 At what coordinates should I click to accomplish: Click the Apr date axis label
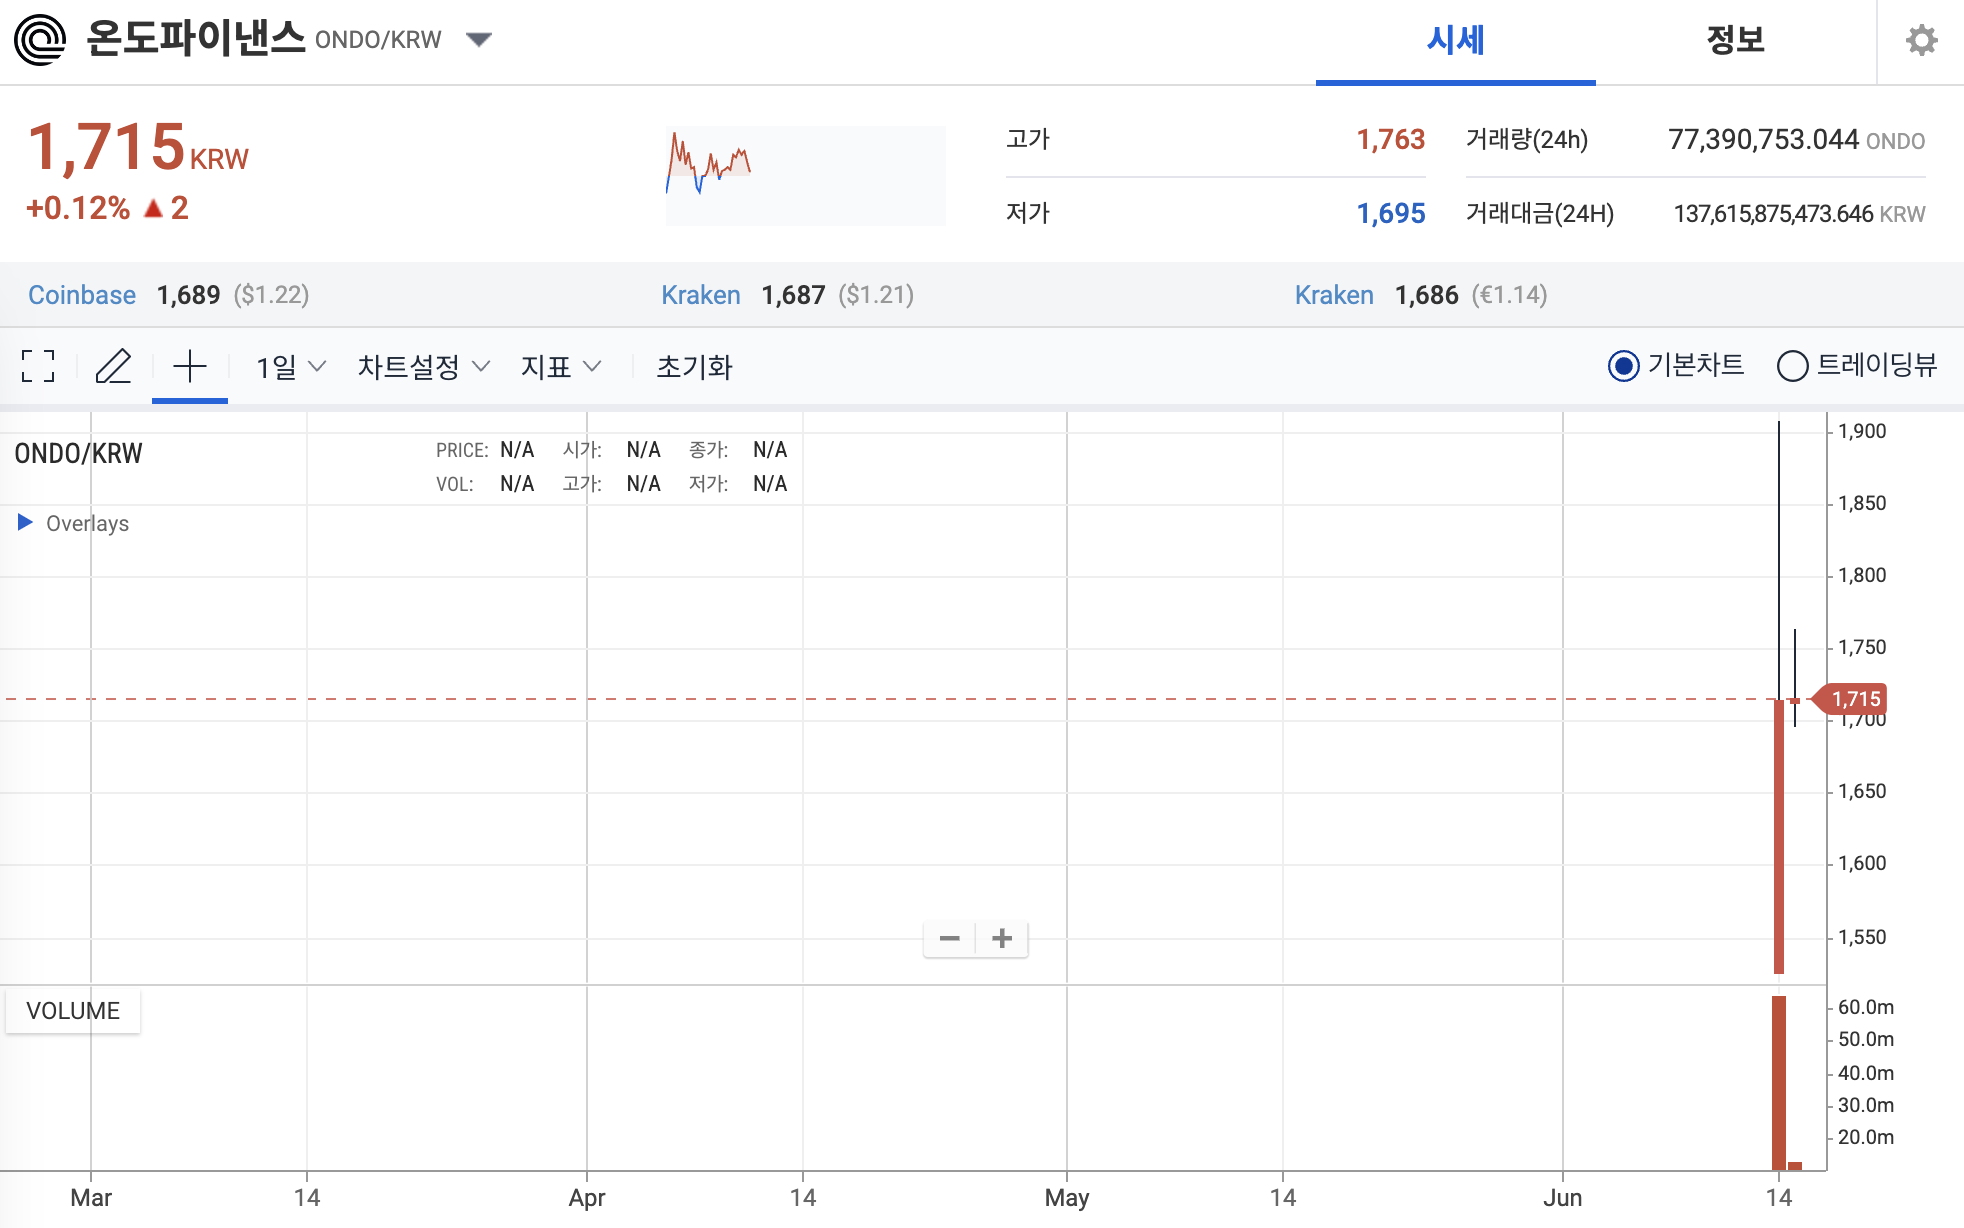(x=587, y=1198)
